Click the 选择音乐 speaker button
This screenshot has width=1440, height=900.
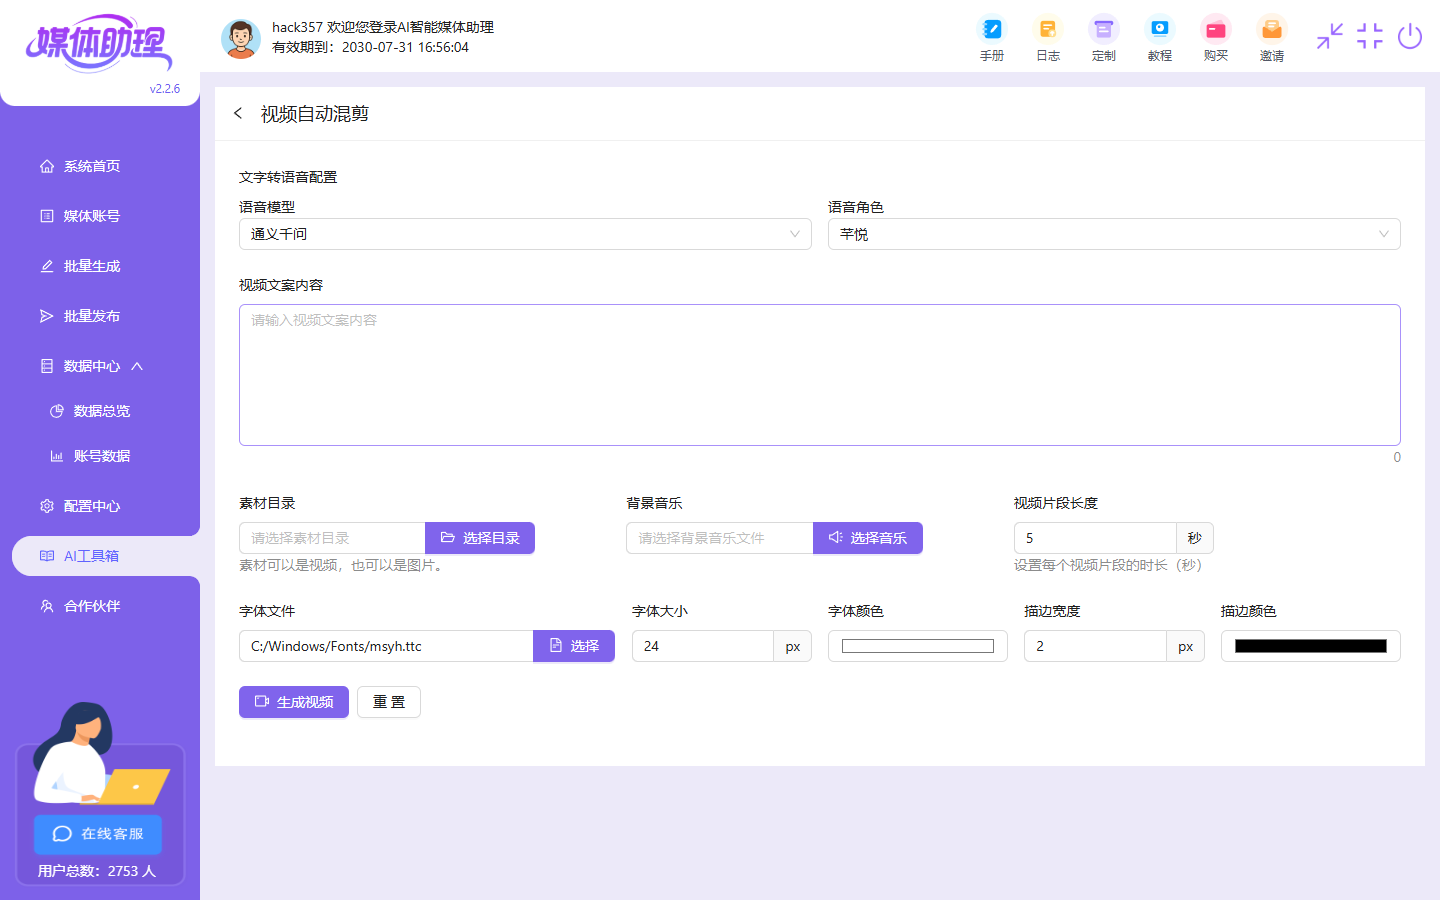click(x=867, y=538)
